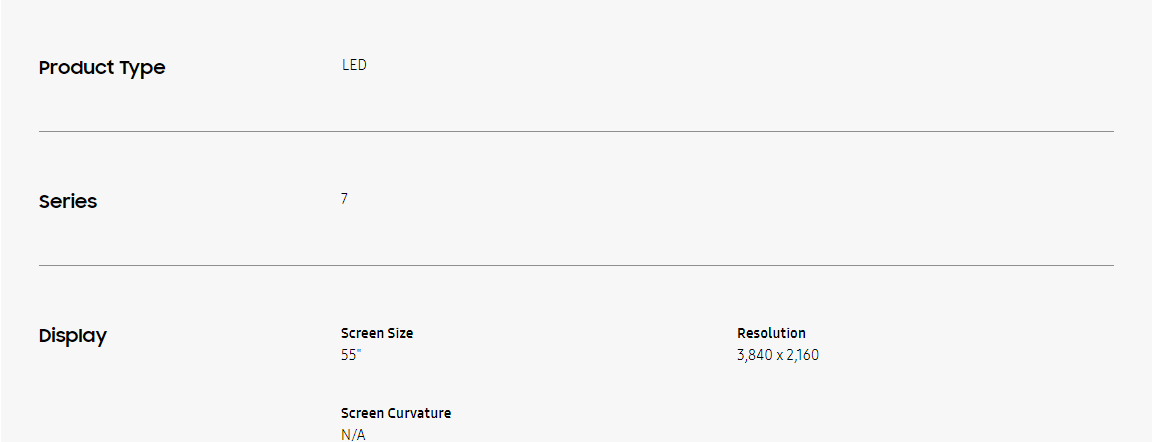This screenshot has width=1152, height=442.
Task: Click the Resolution label
Action: tap(771, 333)
